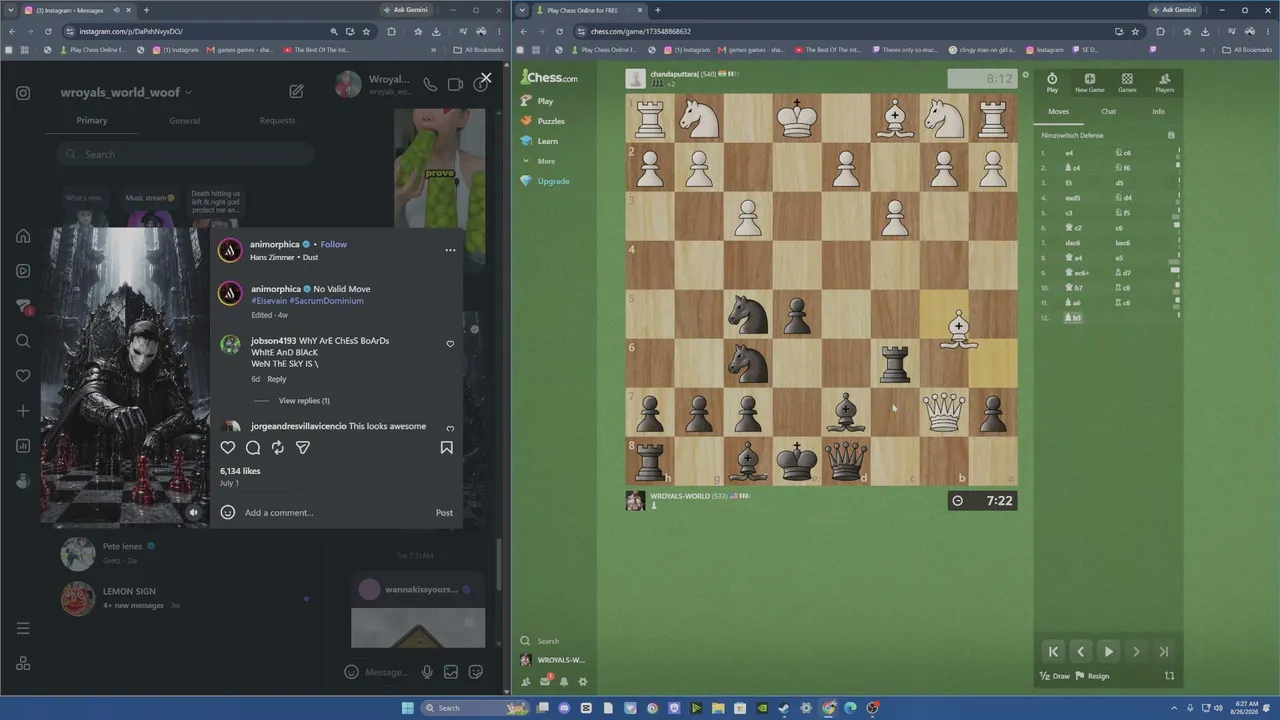Open Chess.com messages envelope icon
Viewport: 1280px width, 720px height.
click(x=545, y=682)
